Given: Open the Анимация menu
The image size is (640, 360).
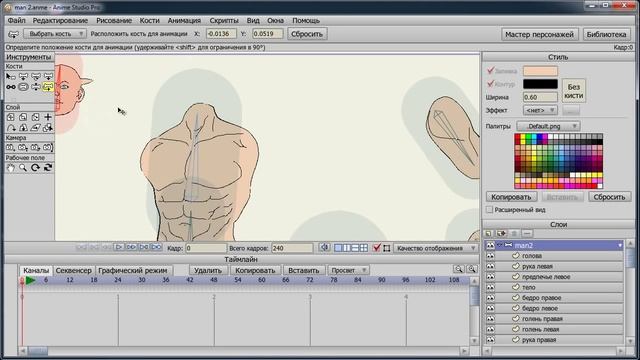Looking at the screenshot, I should pos(184,20).
